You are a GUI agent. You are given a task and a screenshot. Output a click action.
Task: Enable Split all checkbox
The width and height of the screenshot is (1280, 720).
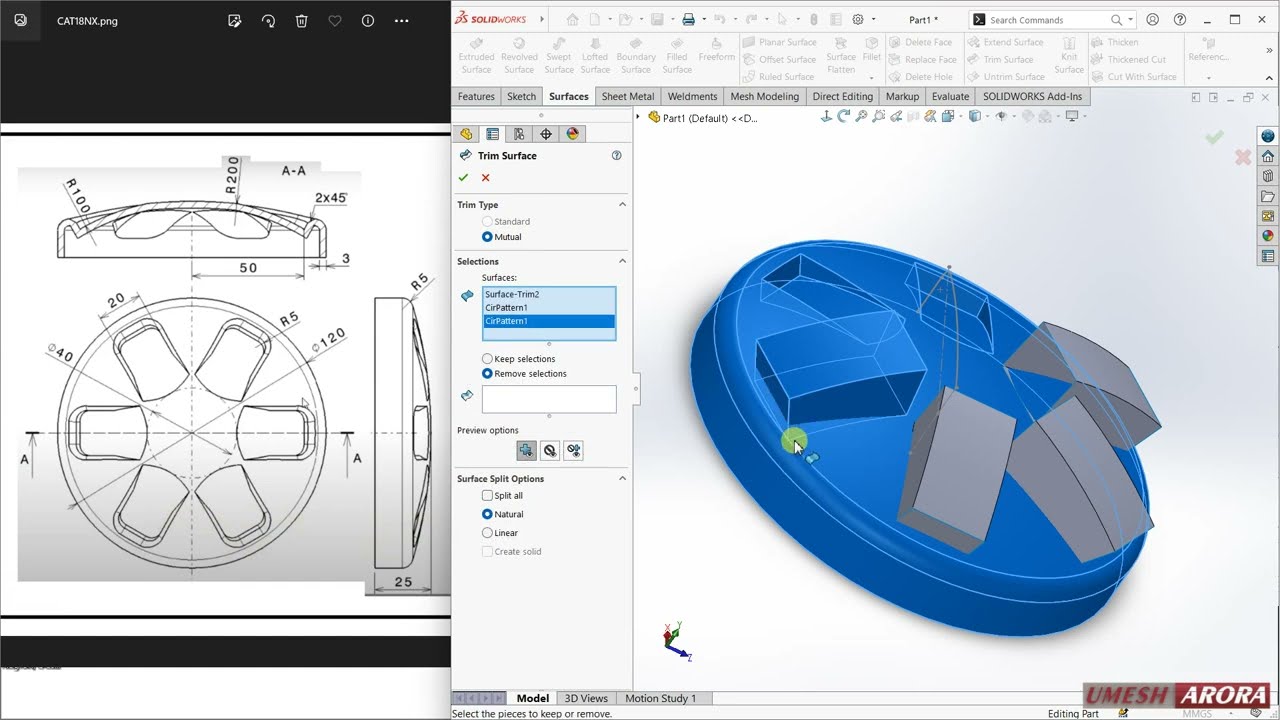(x=487, y=495)
